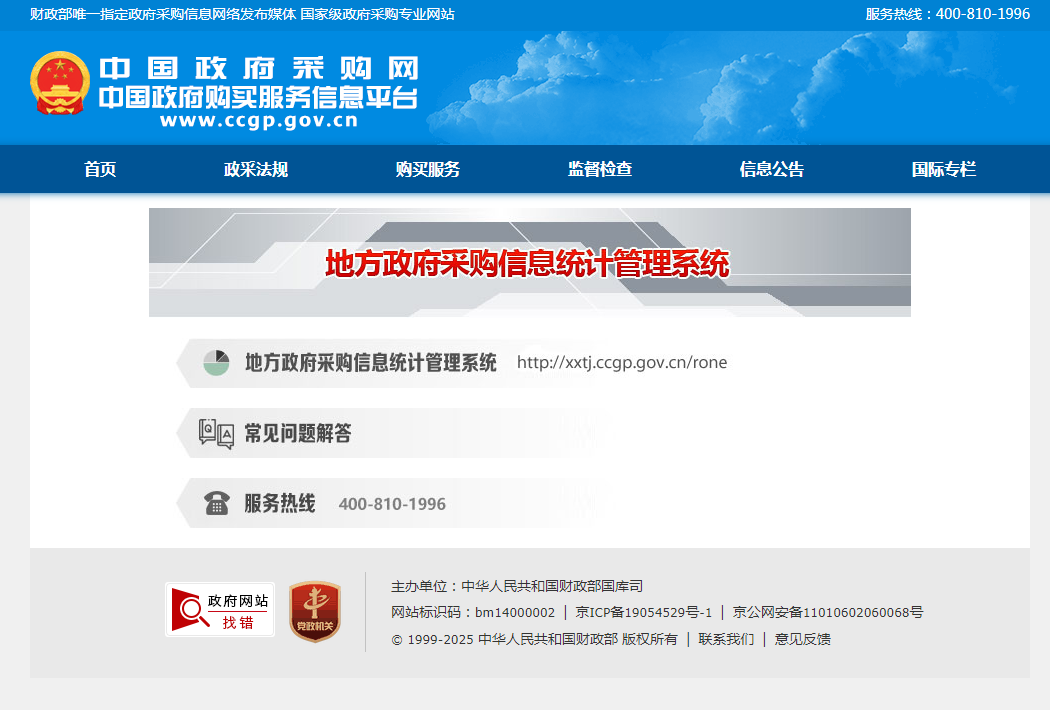Open the xxtj.ccgp.gov.cn/rone link

coord(622,362)
